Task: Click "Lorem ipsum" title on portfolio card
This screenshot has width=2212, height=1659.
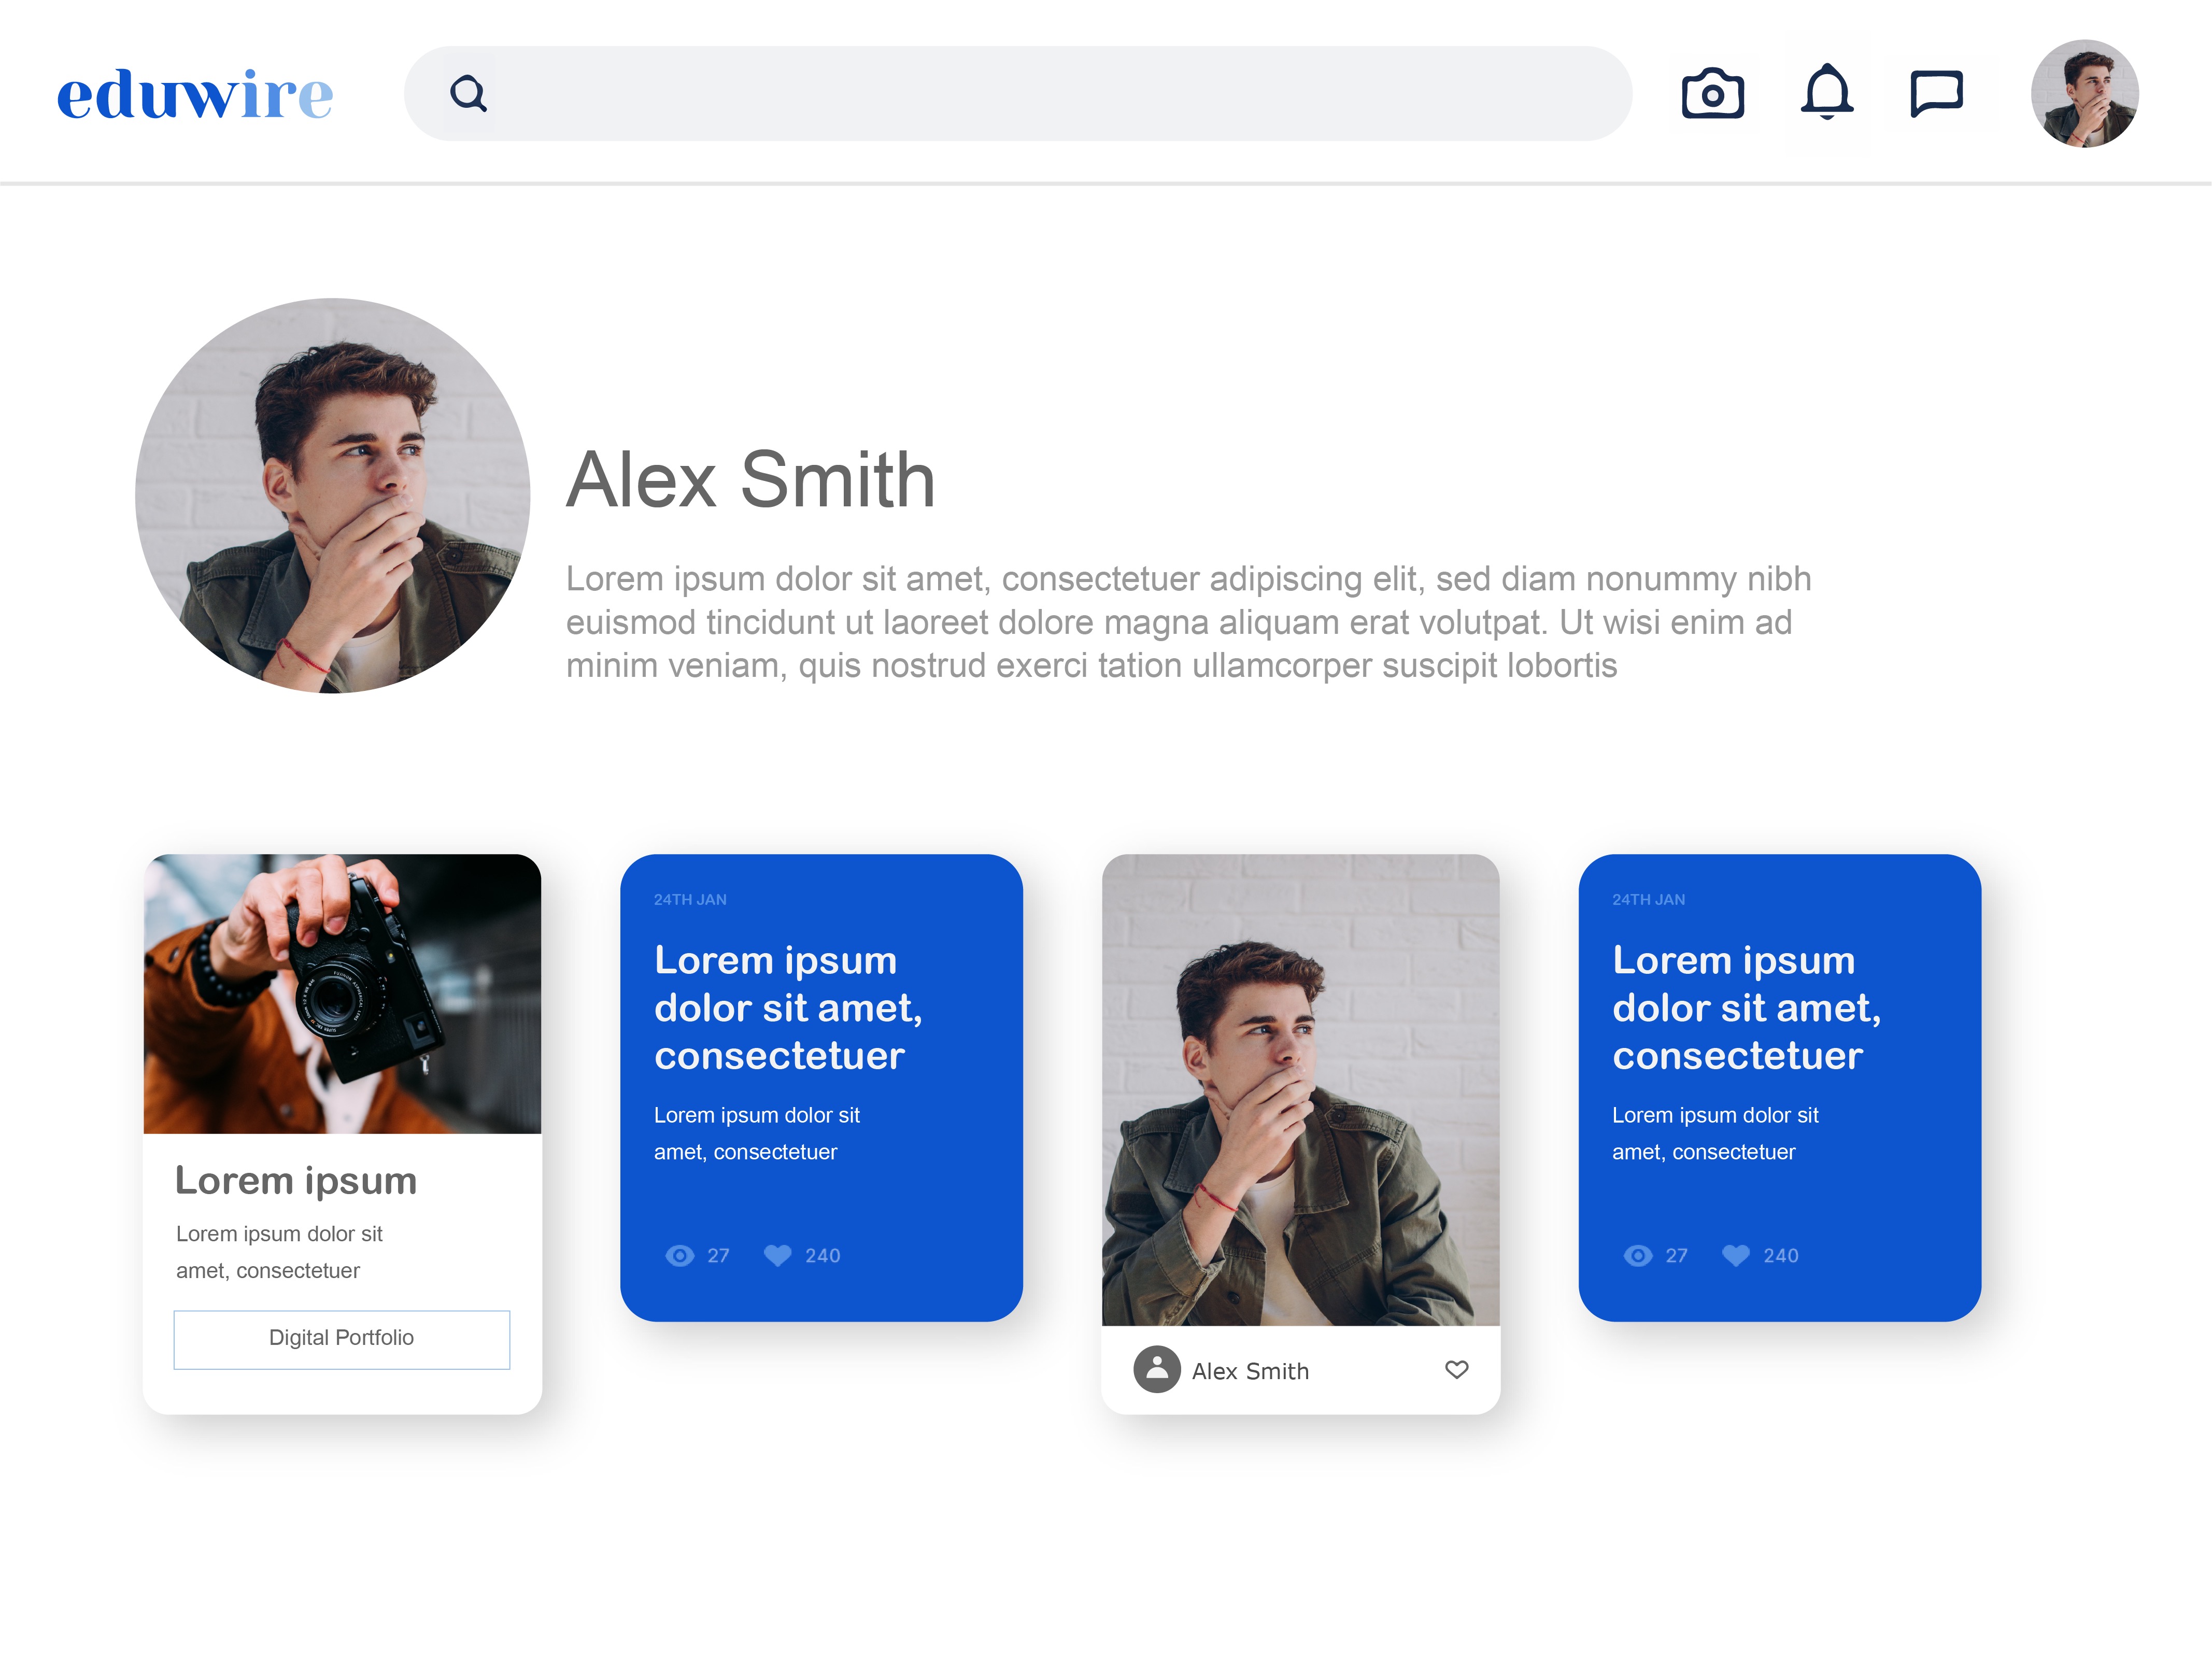Action: click(296, 1181)
